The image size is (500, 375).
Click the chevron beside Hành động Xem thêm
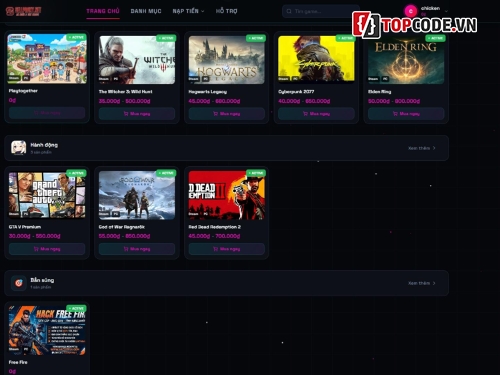[x=434, y=148]
